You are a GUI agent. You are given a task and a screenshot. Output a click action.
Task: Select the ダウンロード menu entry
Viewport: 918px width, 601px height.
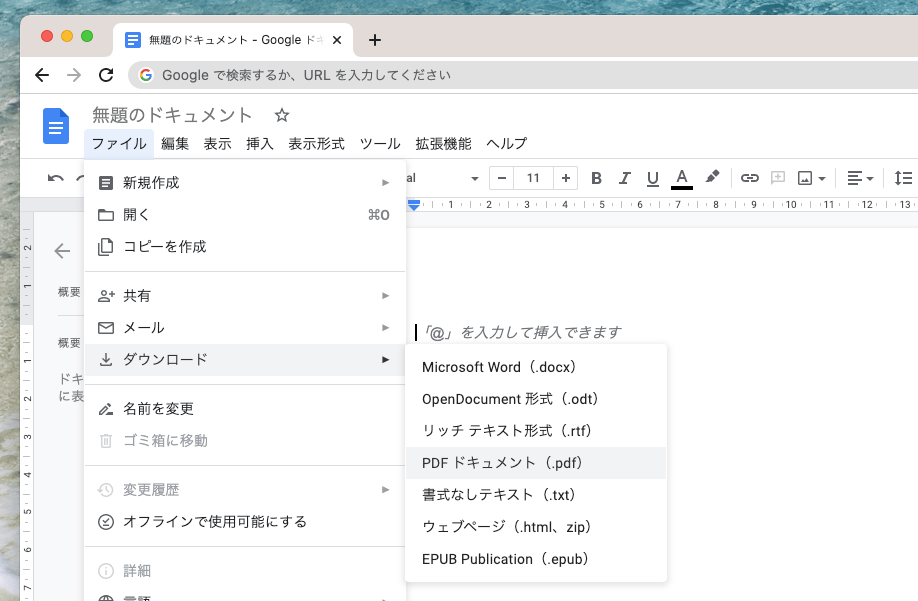click(245, 359)
